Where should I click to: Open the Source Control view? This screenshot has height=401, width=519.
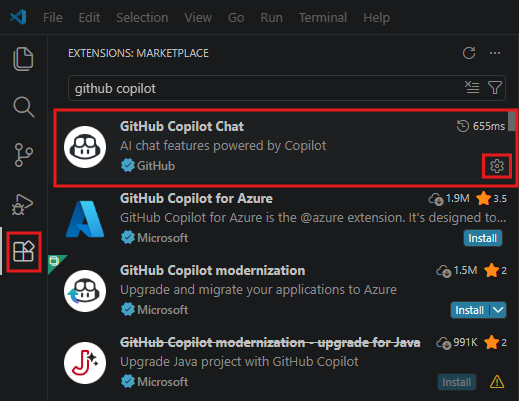[23, 155]
